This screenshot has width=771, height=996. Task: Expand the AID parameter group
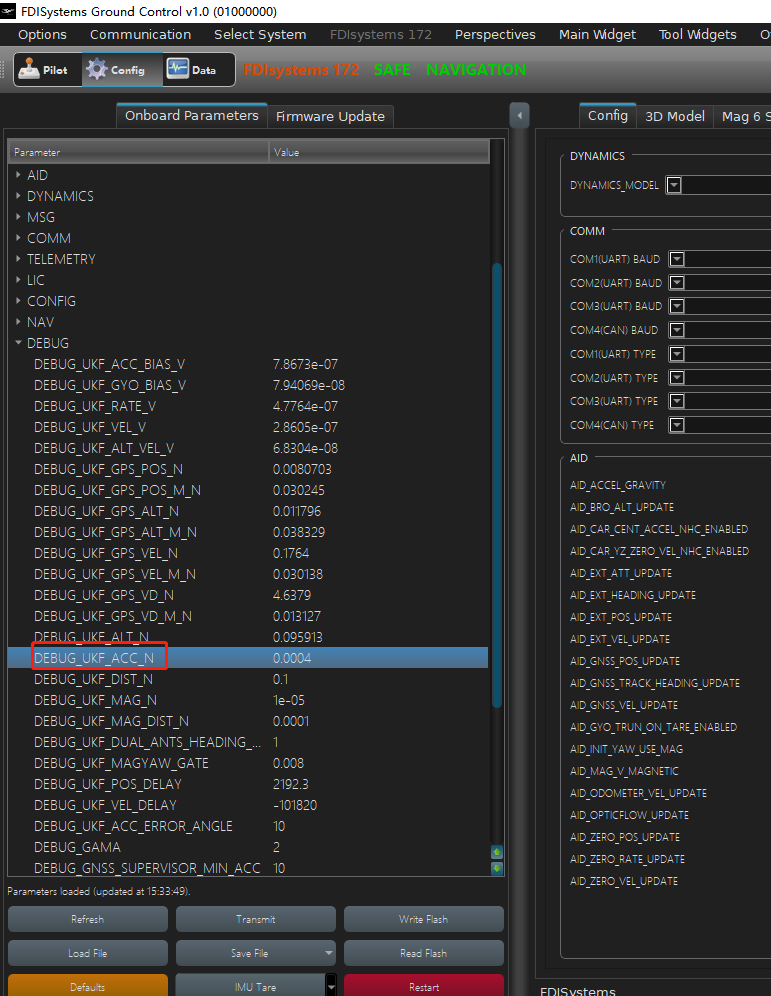18,175
